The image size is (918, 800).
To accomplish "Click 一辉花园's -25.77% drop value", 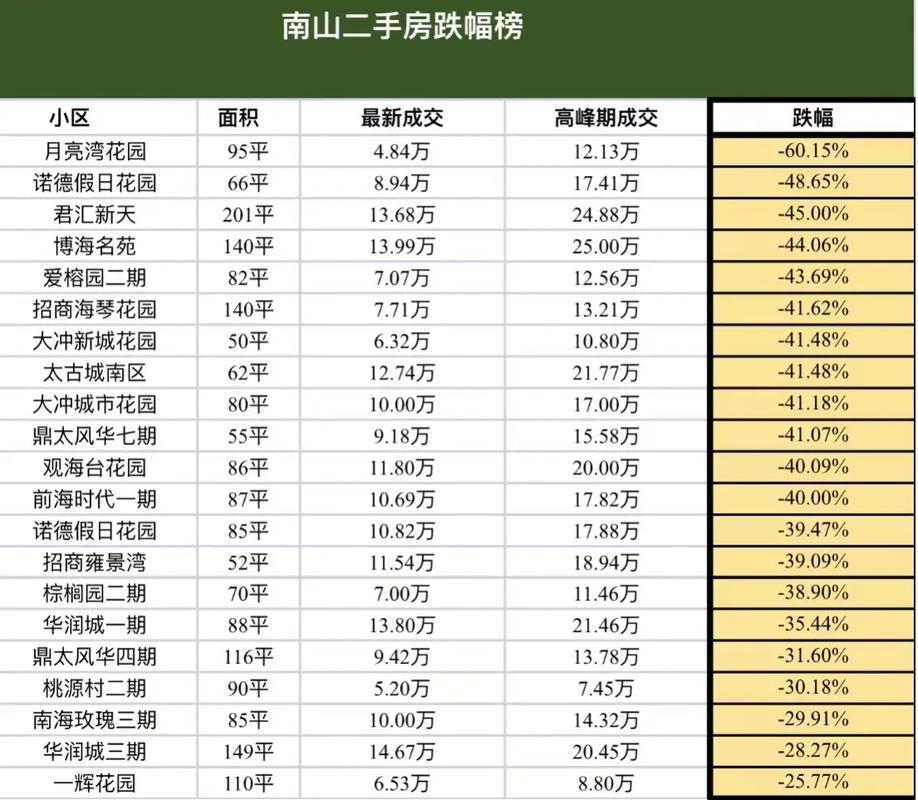I will (811, 783).
